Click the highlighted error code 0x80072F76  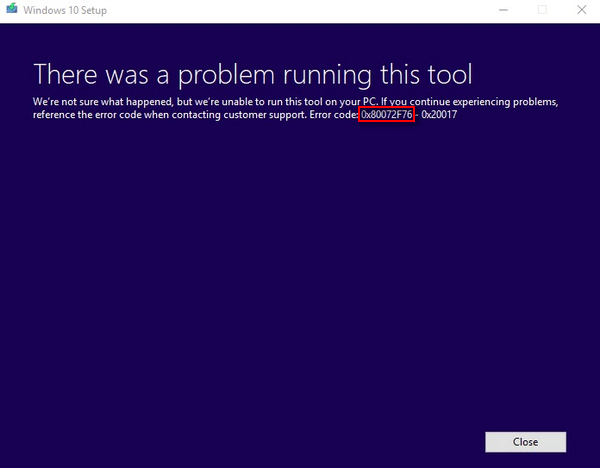pyautogui.click(x=387, y=116)
